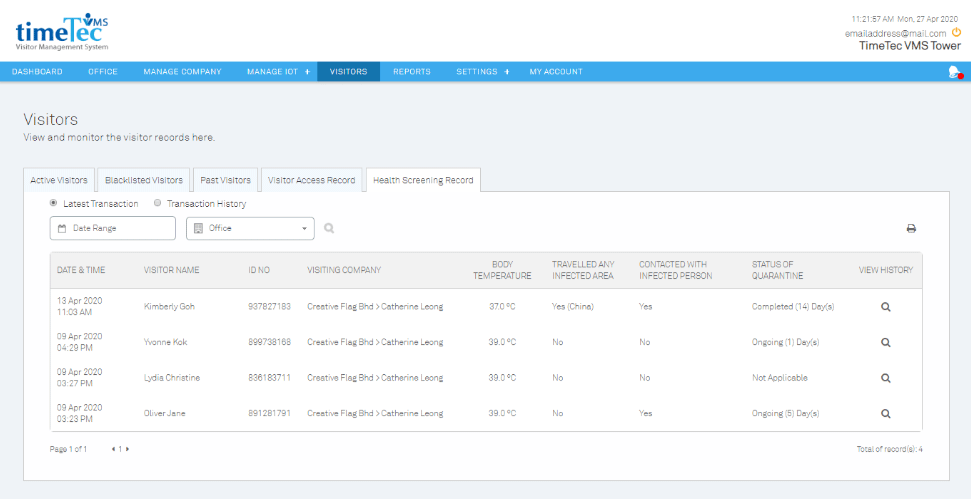Click Completed (14) Day(s) status
This screenshot has width=971, height=499.
793,306
